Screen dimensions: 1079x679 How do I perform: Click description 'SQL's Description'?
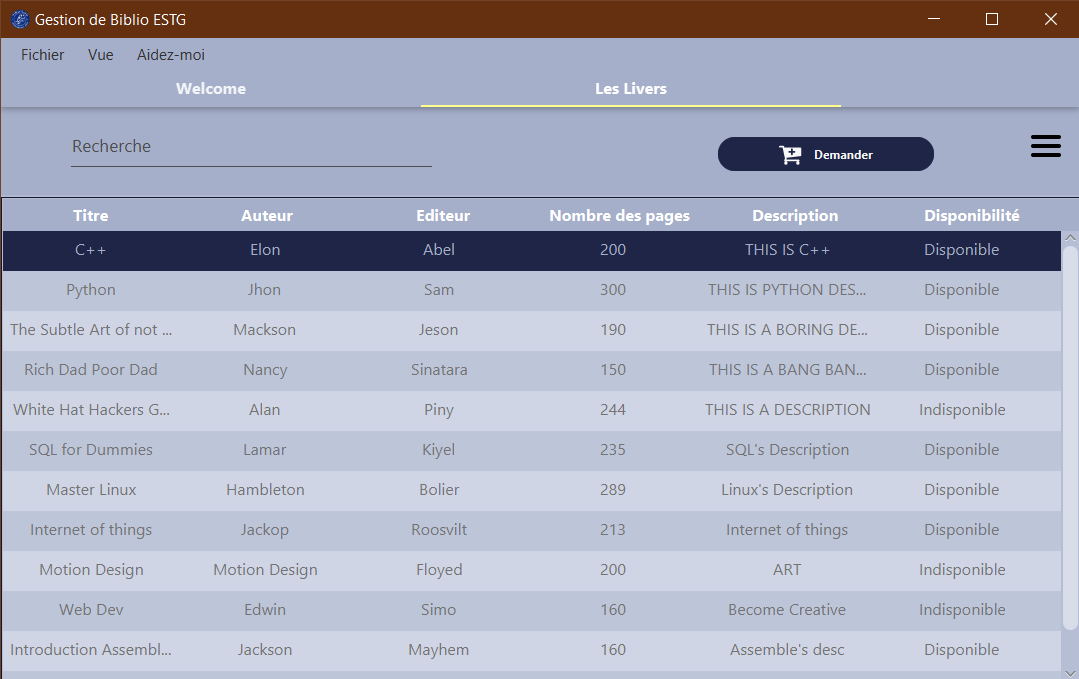coord(787,450)
